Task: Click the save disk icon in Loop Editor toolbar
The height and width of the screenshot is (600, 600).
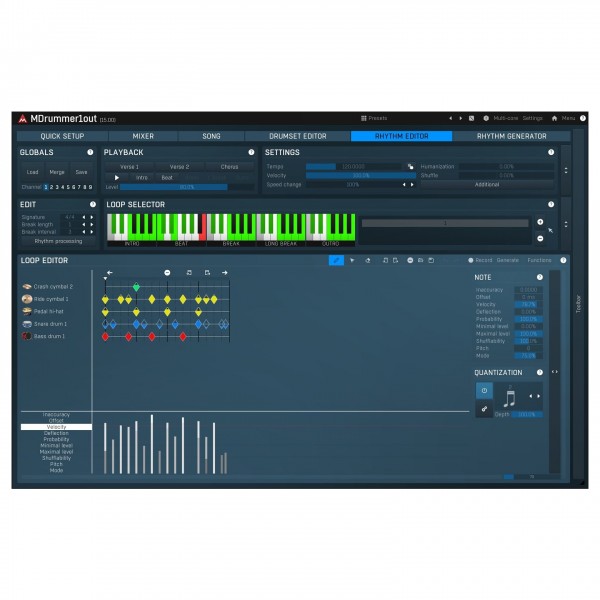Action: 431,260
